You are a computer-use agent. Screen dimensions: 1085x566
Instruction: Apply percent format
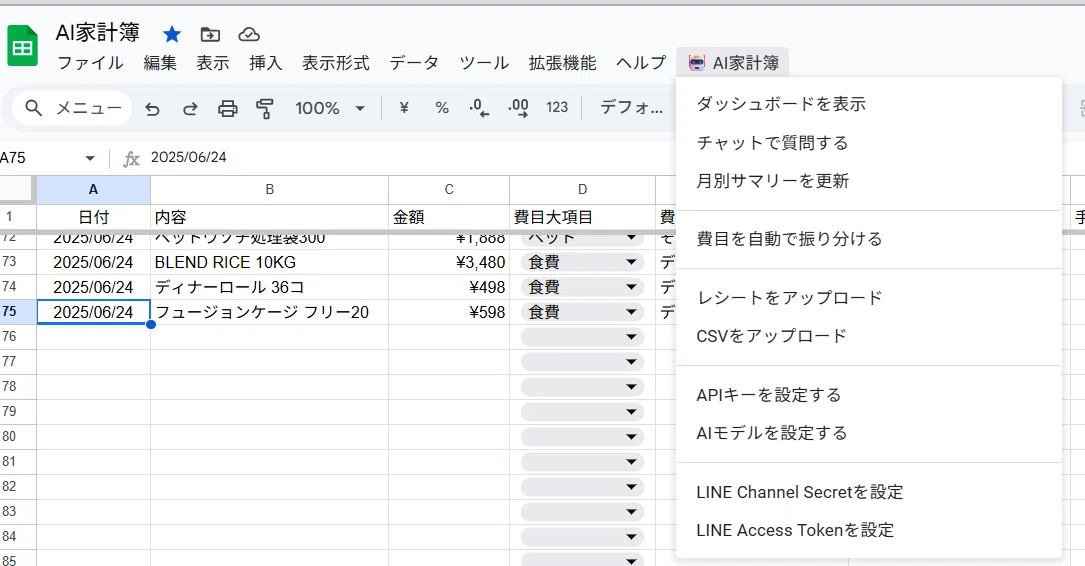[441, 108]
